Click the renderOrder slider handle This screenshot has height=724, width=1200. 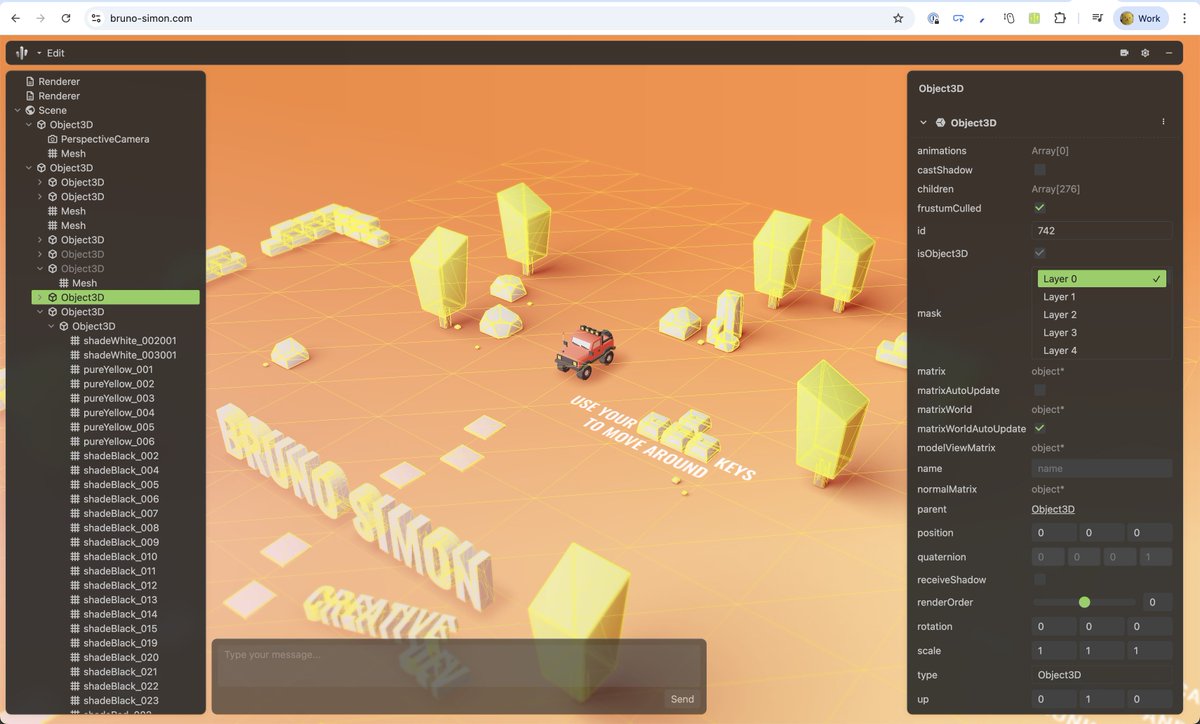coord(1084,602)
